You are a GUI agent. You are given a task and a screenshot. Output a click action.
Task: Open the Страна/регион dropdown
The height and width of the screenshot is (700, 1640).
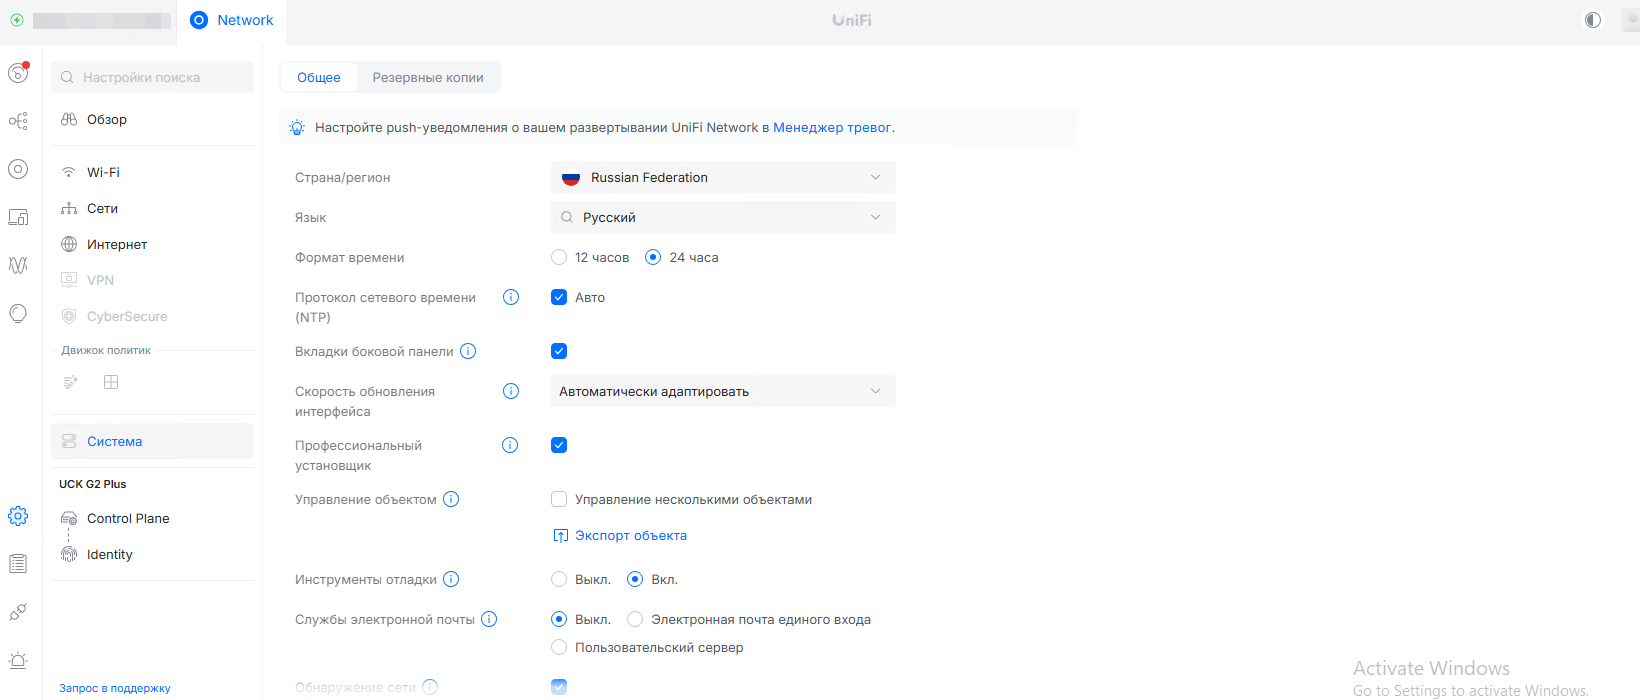[x=723, y=177]
